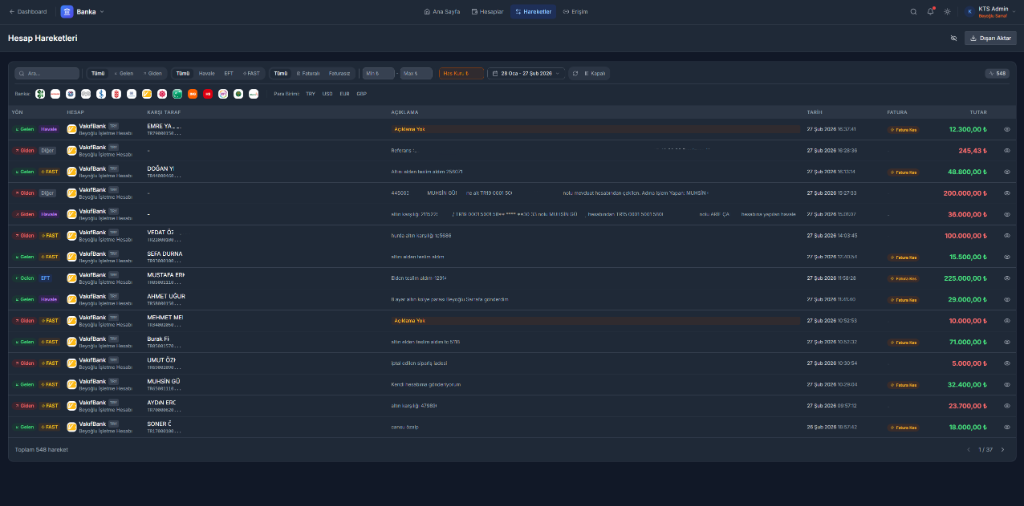The width and height of the screenshot is (1024, 506).
Task: Click the eye icon on 225.000,00 row
Action: pyautogui.click(x=1007, y=278)
